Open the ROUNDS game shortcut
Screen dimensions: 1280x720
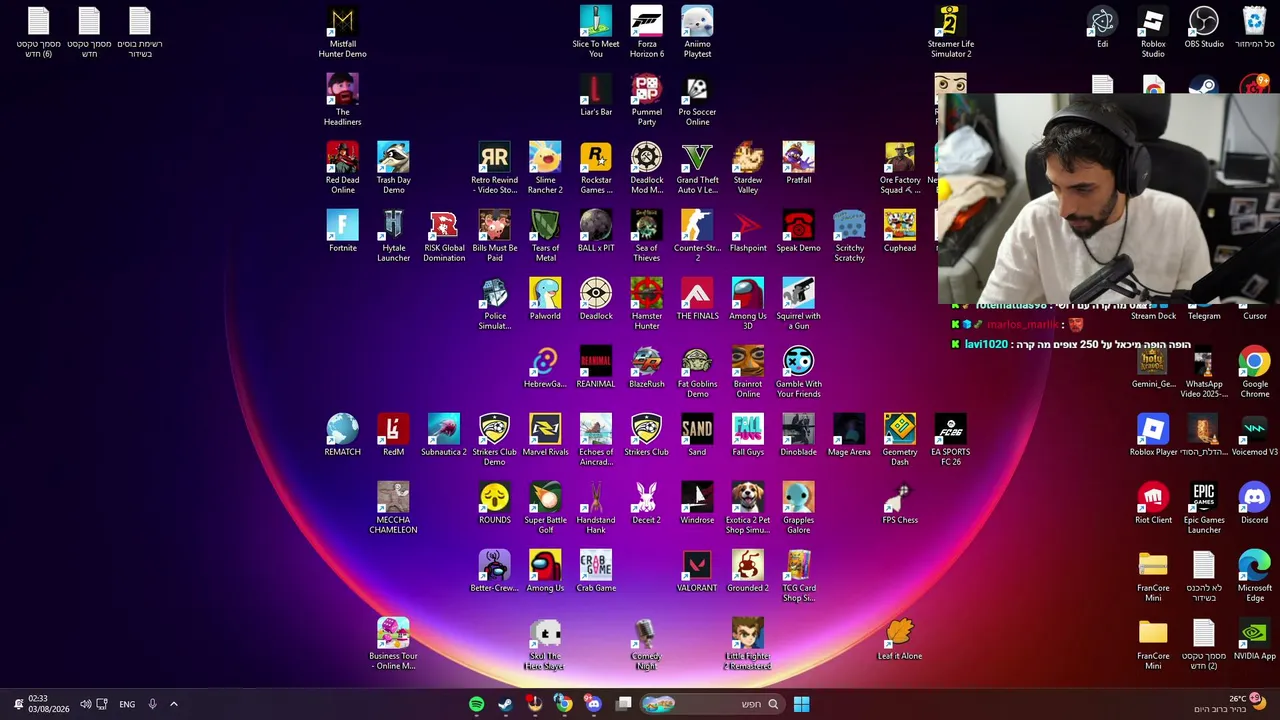tap(494, 503)
